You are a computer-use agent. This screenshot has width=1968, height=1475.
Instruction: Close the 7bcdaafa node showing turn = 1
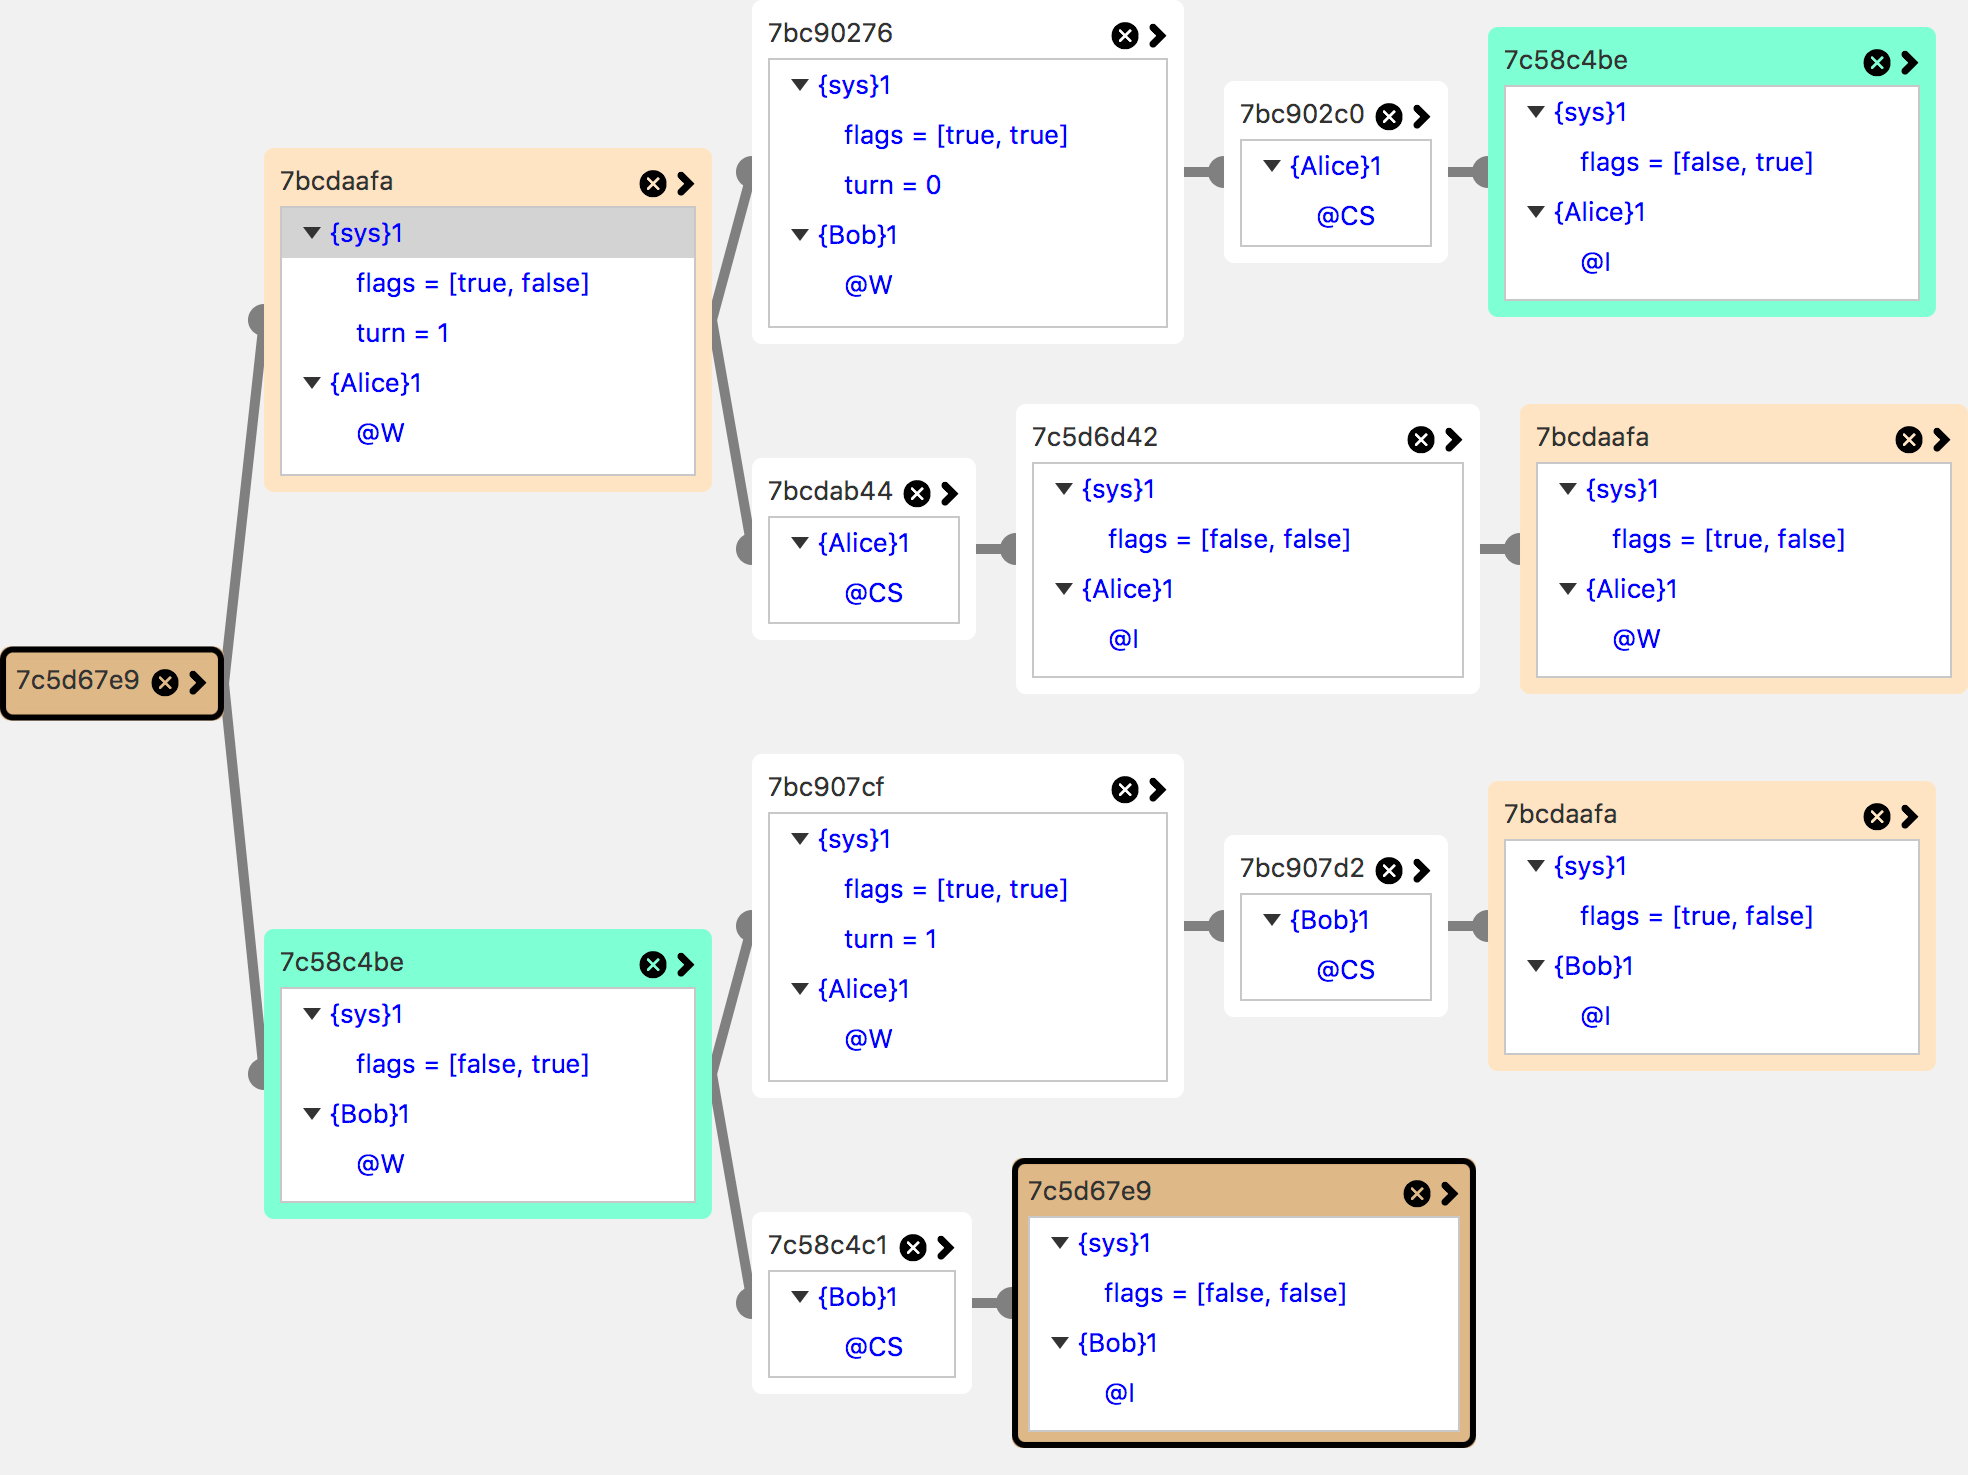(653, 184)
